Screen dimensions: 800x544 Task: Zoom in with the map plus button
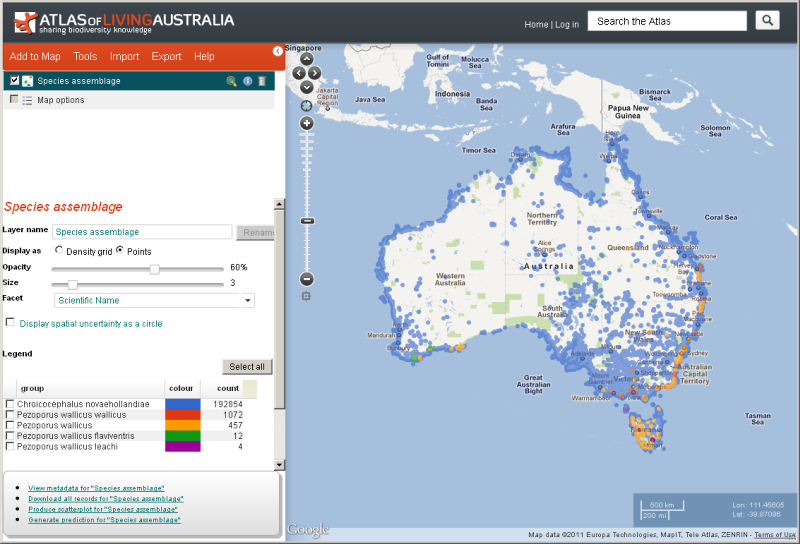306,123
